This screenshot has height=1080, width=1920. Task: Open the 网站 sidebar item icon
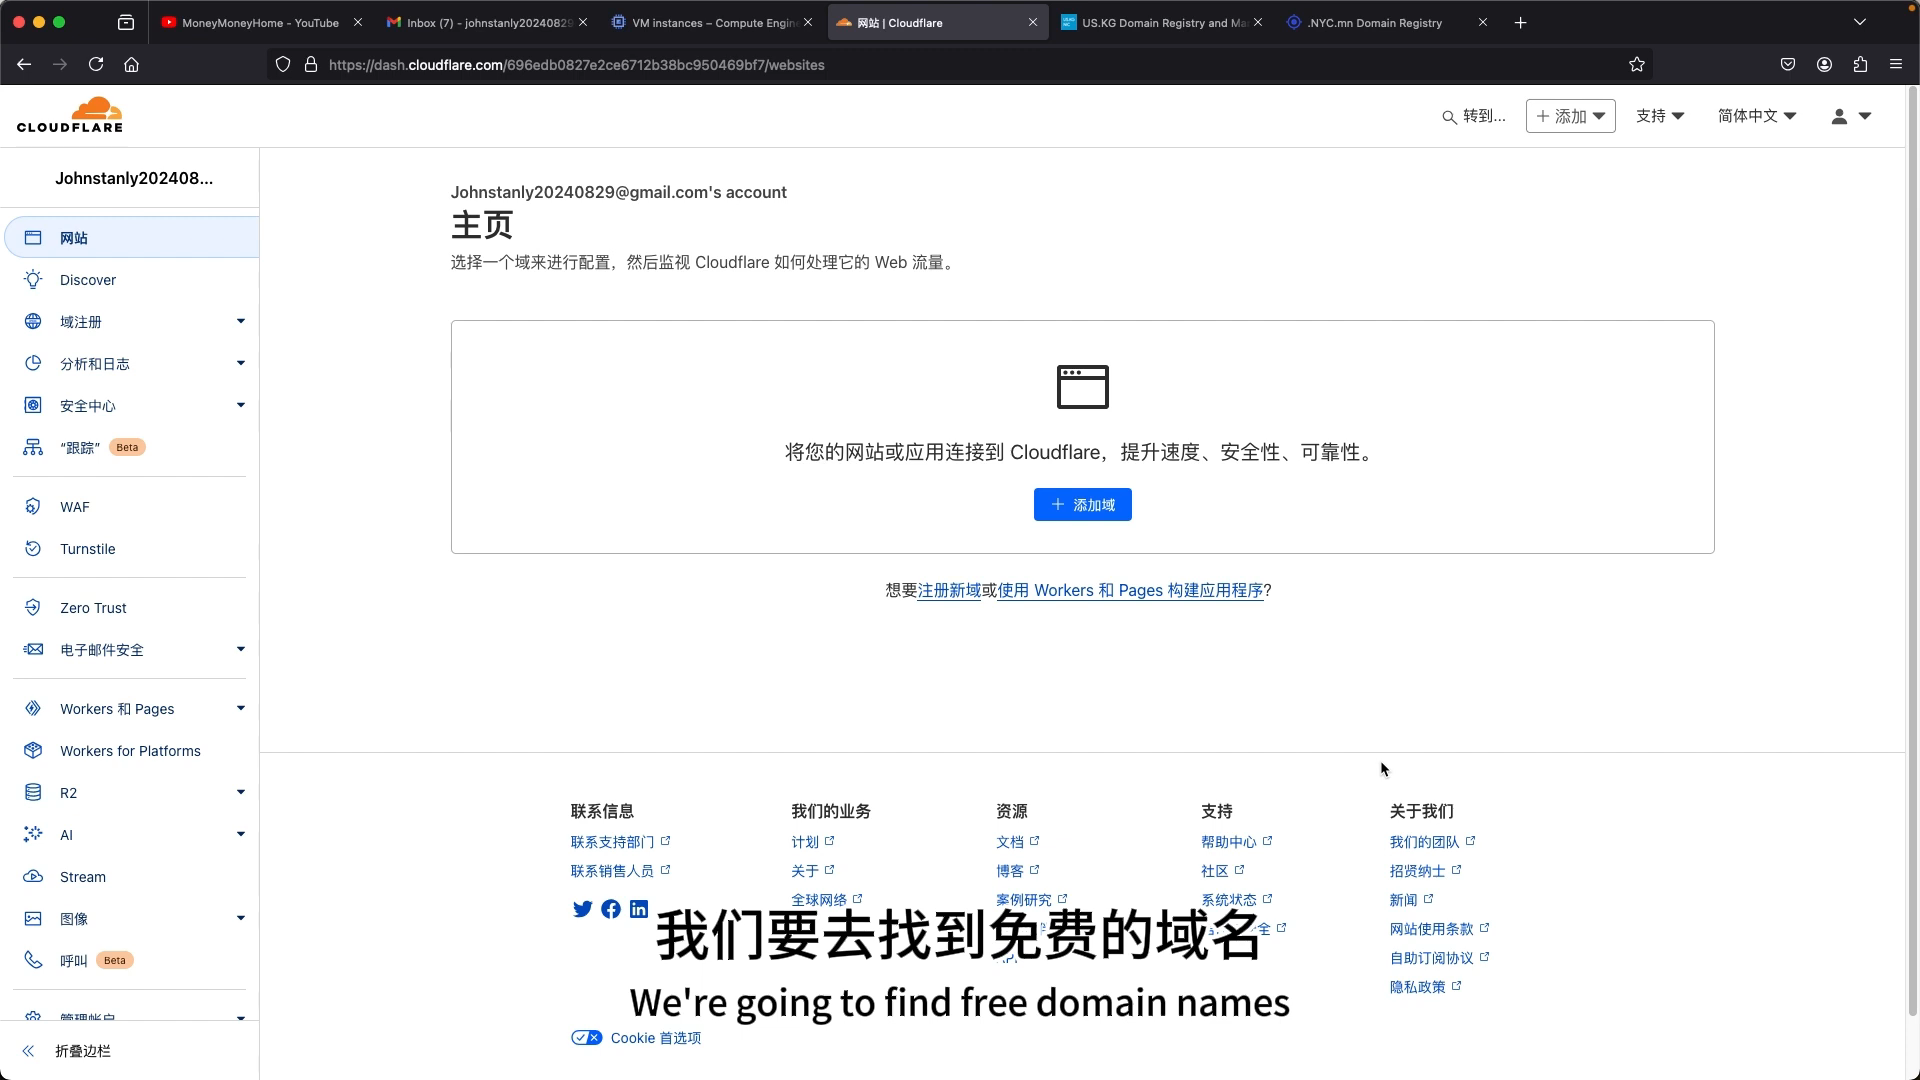coord(33,238)
